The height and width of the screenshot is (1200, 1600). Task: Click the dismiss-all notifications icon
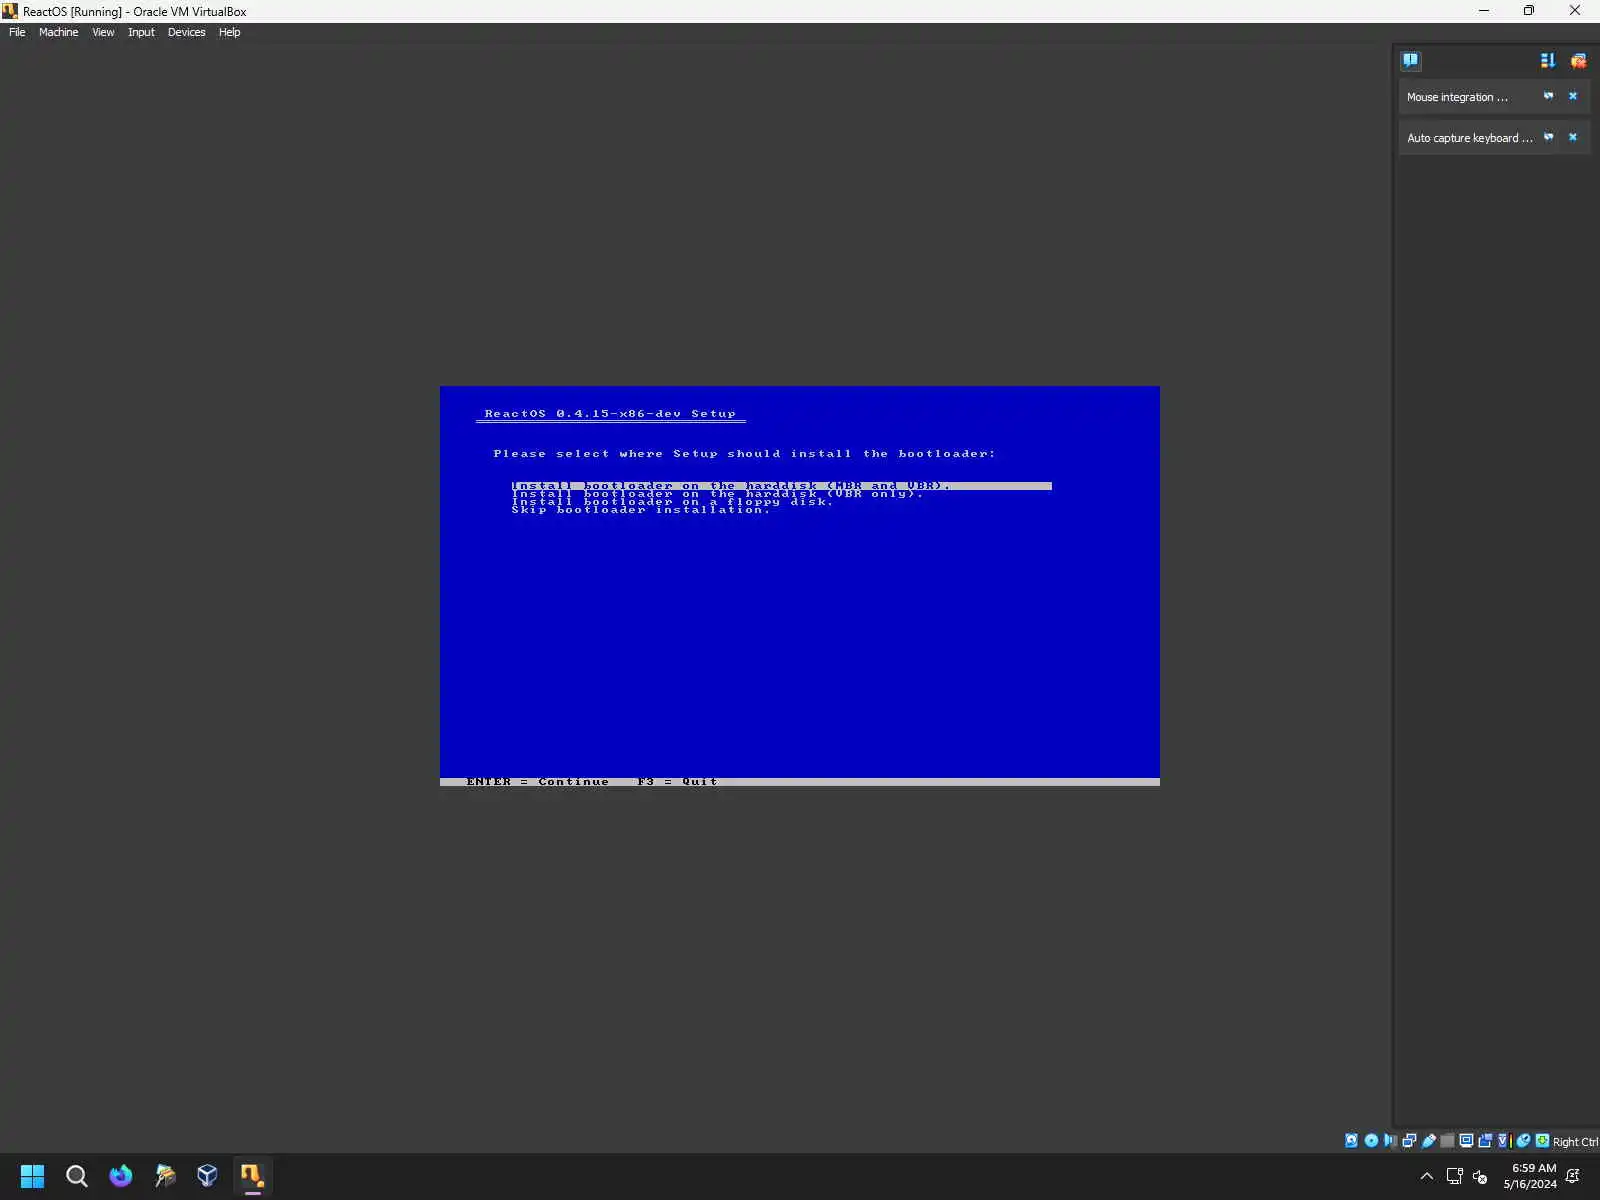(1578, 60)
